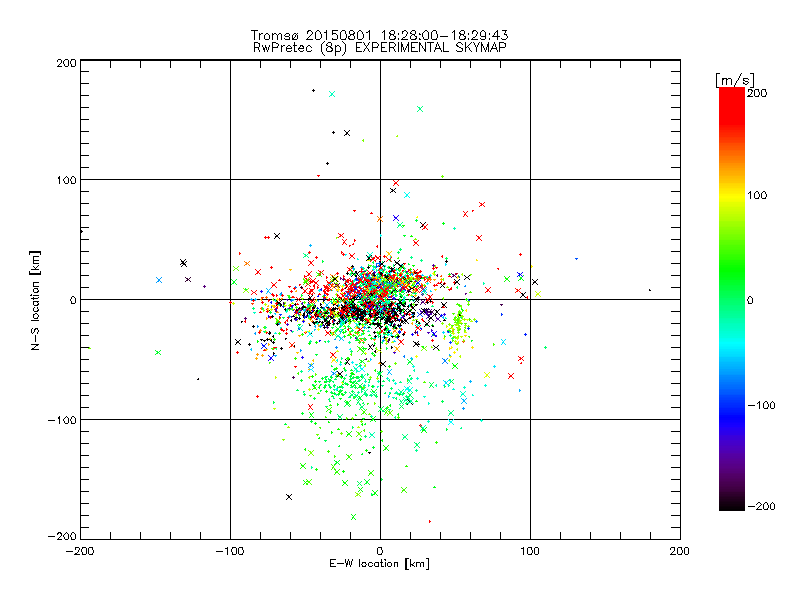Click E-W axis tick label "-200"
Screen dimensions: 800x600
coord(80,552)
